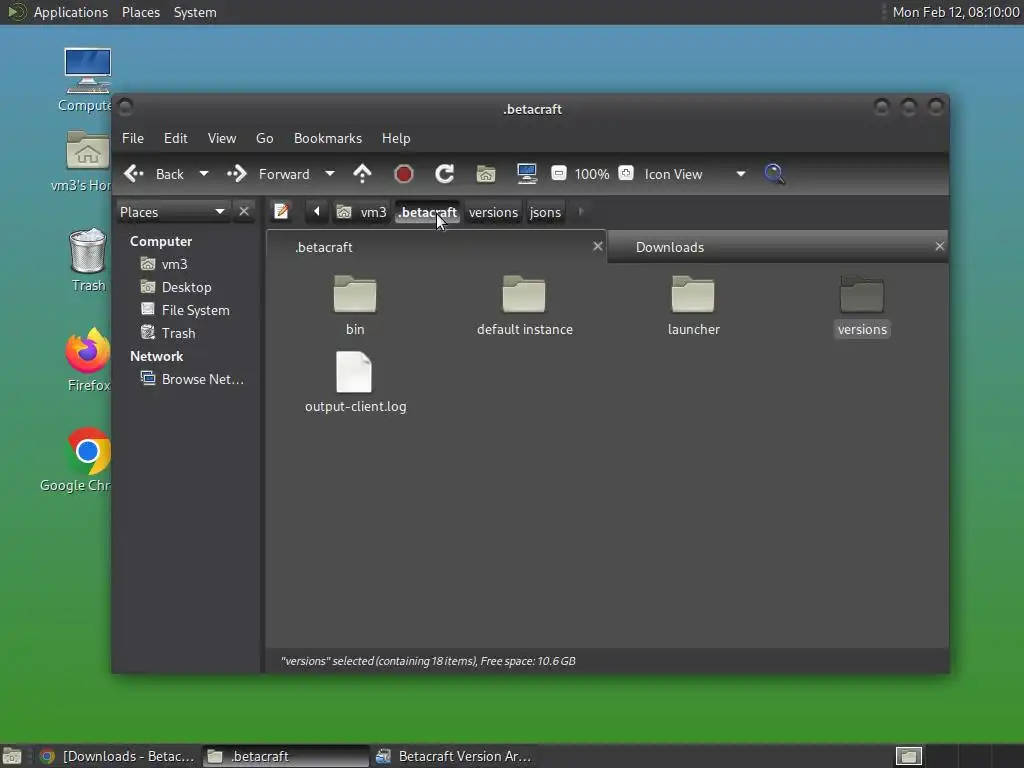Open System menu in top panel

(195, 12)
